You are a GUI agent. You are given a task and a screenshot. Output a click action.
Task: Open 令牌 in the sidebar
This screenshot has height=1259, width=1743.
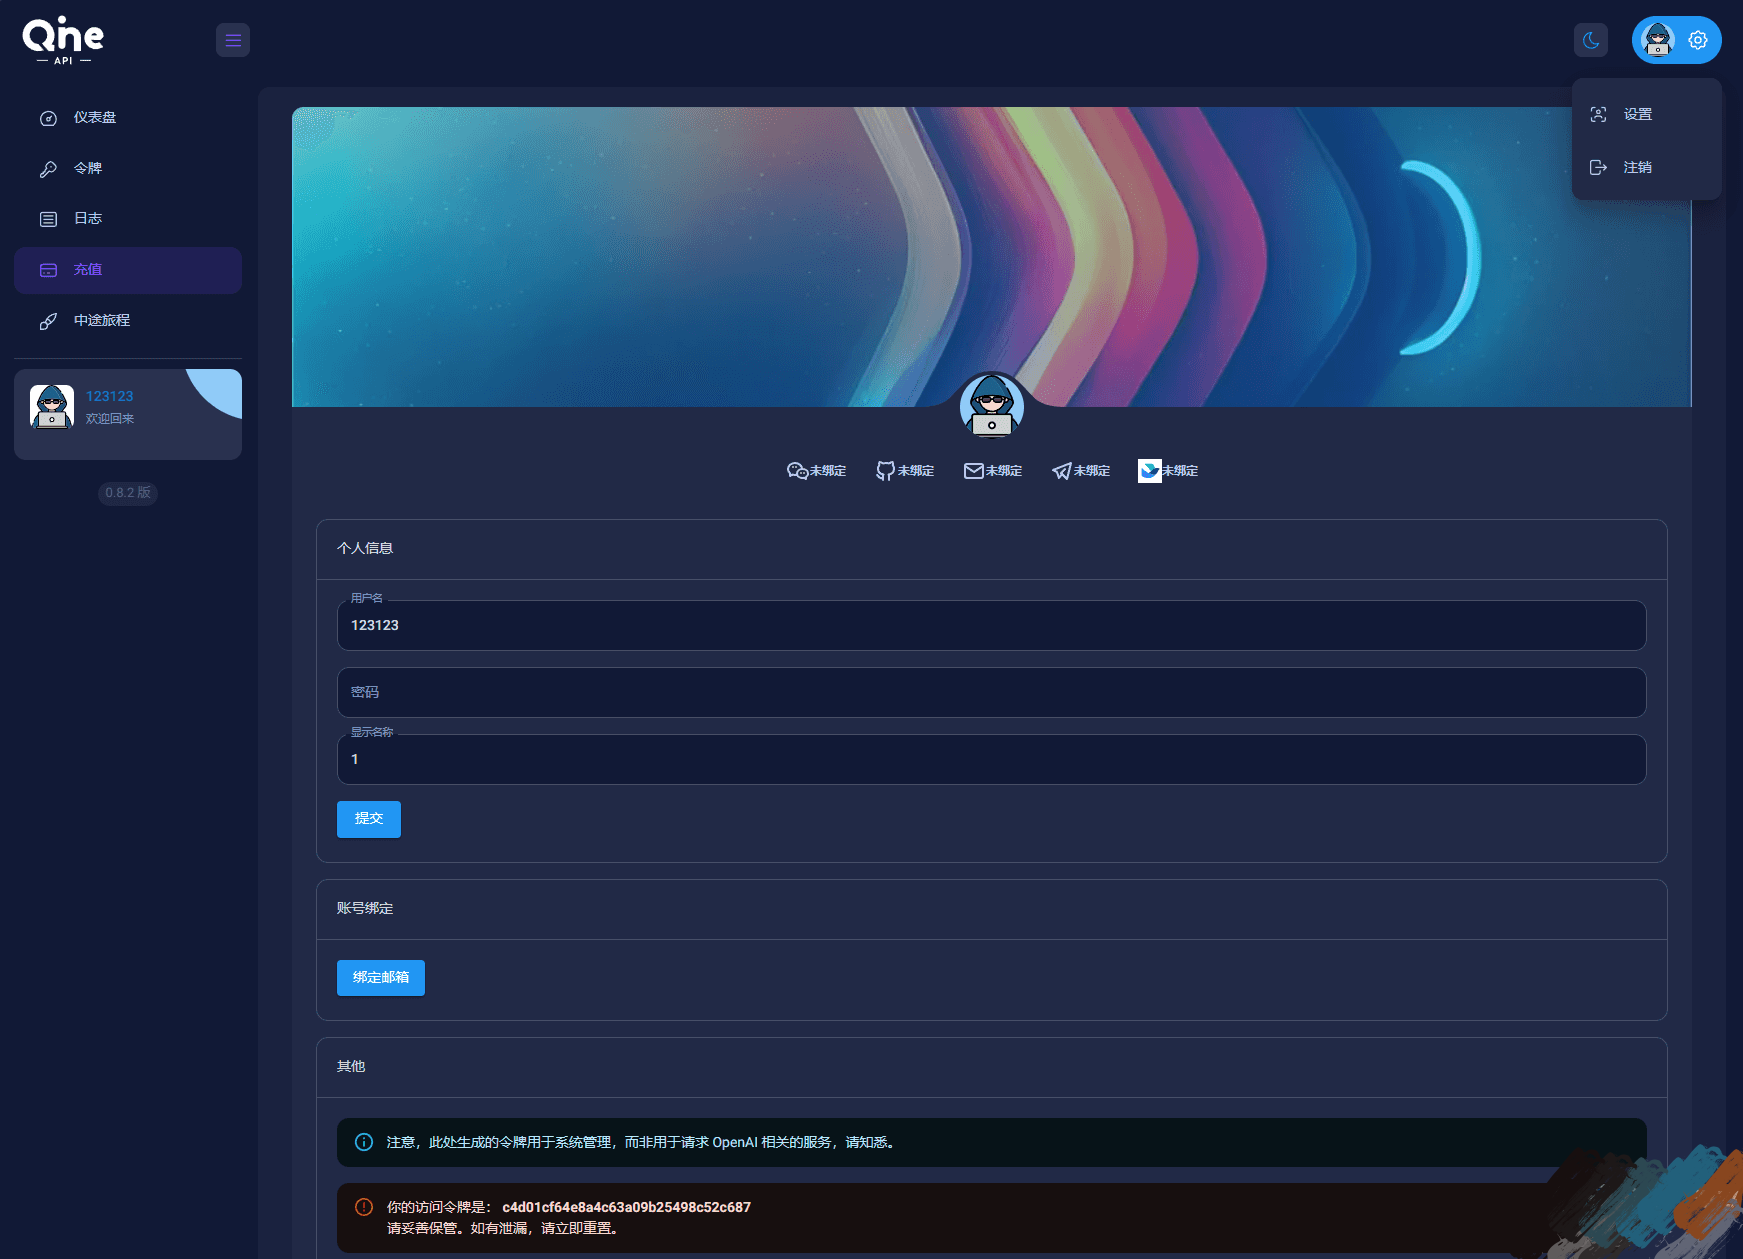pyautogui.click(x=128, y=169)
